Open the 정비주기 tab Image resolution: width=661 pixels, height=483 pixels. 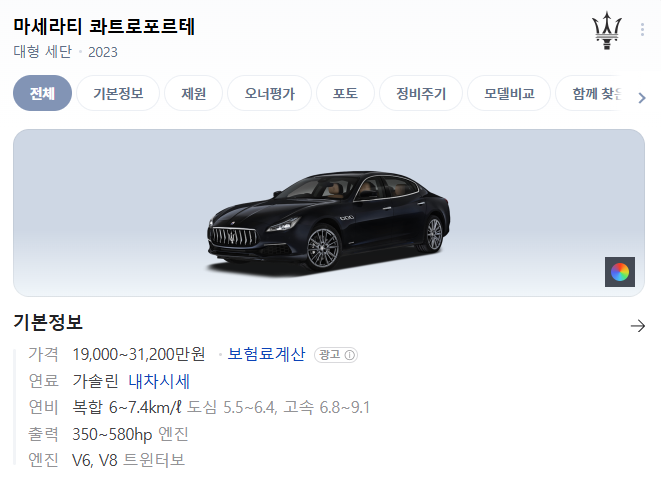[421, 93]
